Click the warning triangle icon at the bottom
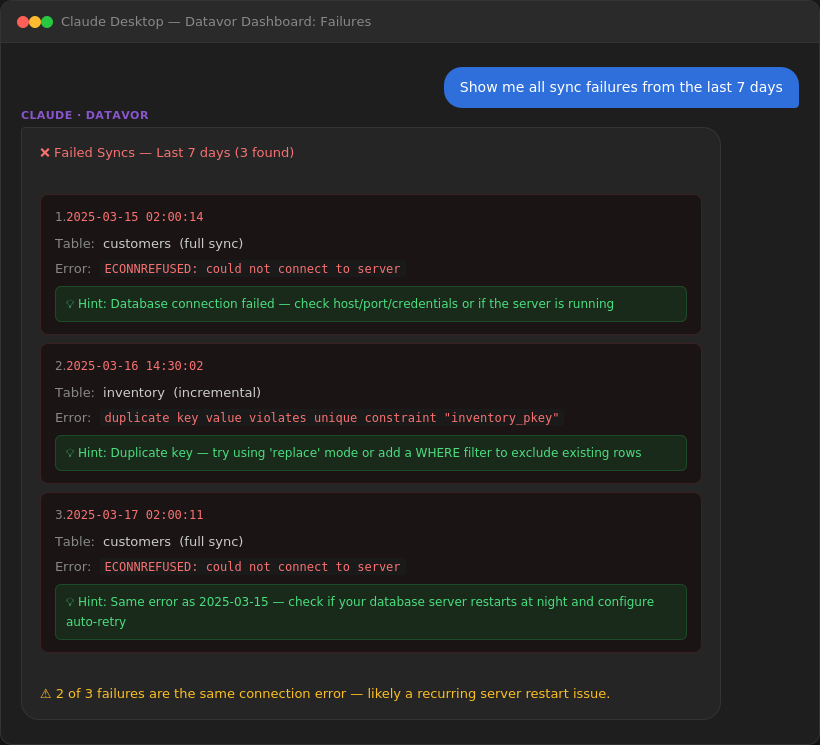The width and height of the screenshot is (820, 745). (43, 693)
